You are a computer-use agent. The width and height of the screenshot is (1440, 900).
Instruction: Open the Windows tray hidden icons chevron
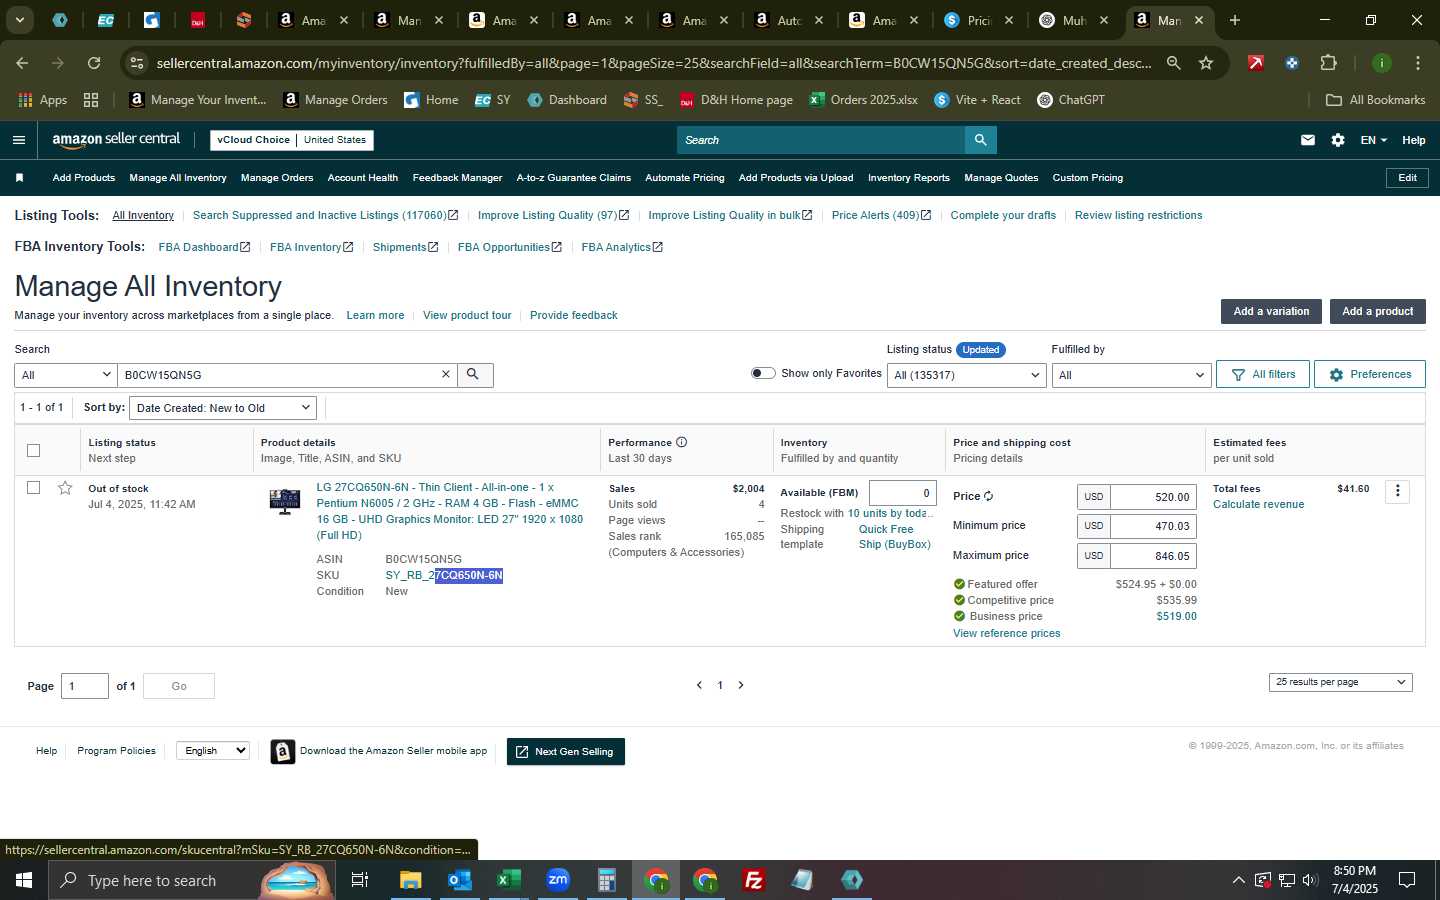[x=1238, y=880]
